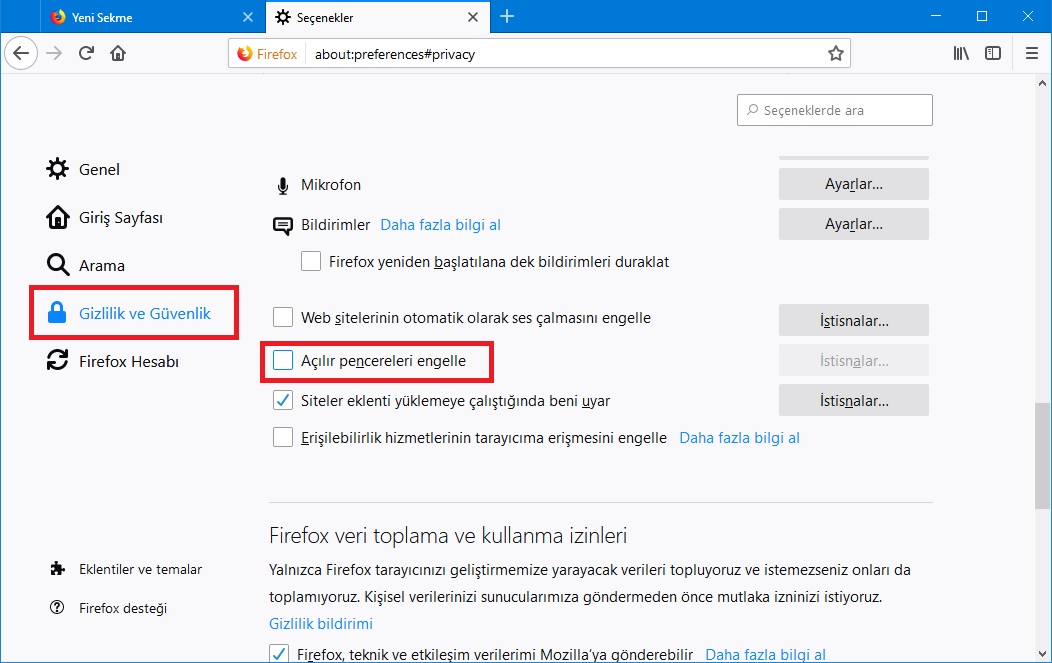Image resolution: width=1052 pixels, height=663 pixels.
Task: Click the Genel gear icon
Action: pyautogui.click(x=58, y=169)
